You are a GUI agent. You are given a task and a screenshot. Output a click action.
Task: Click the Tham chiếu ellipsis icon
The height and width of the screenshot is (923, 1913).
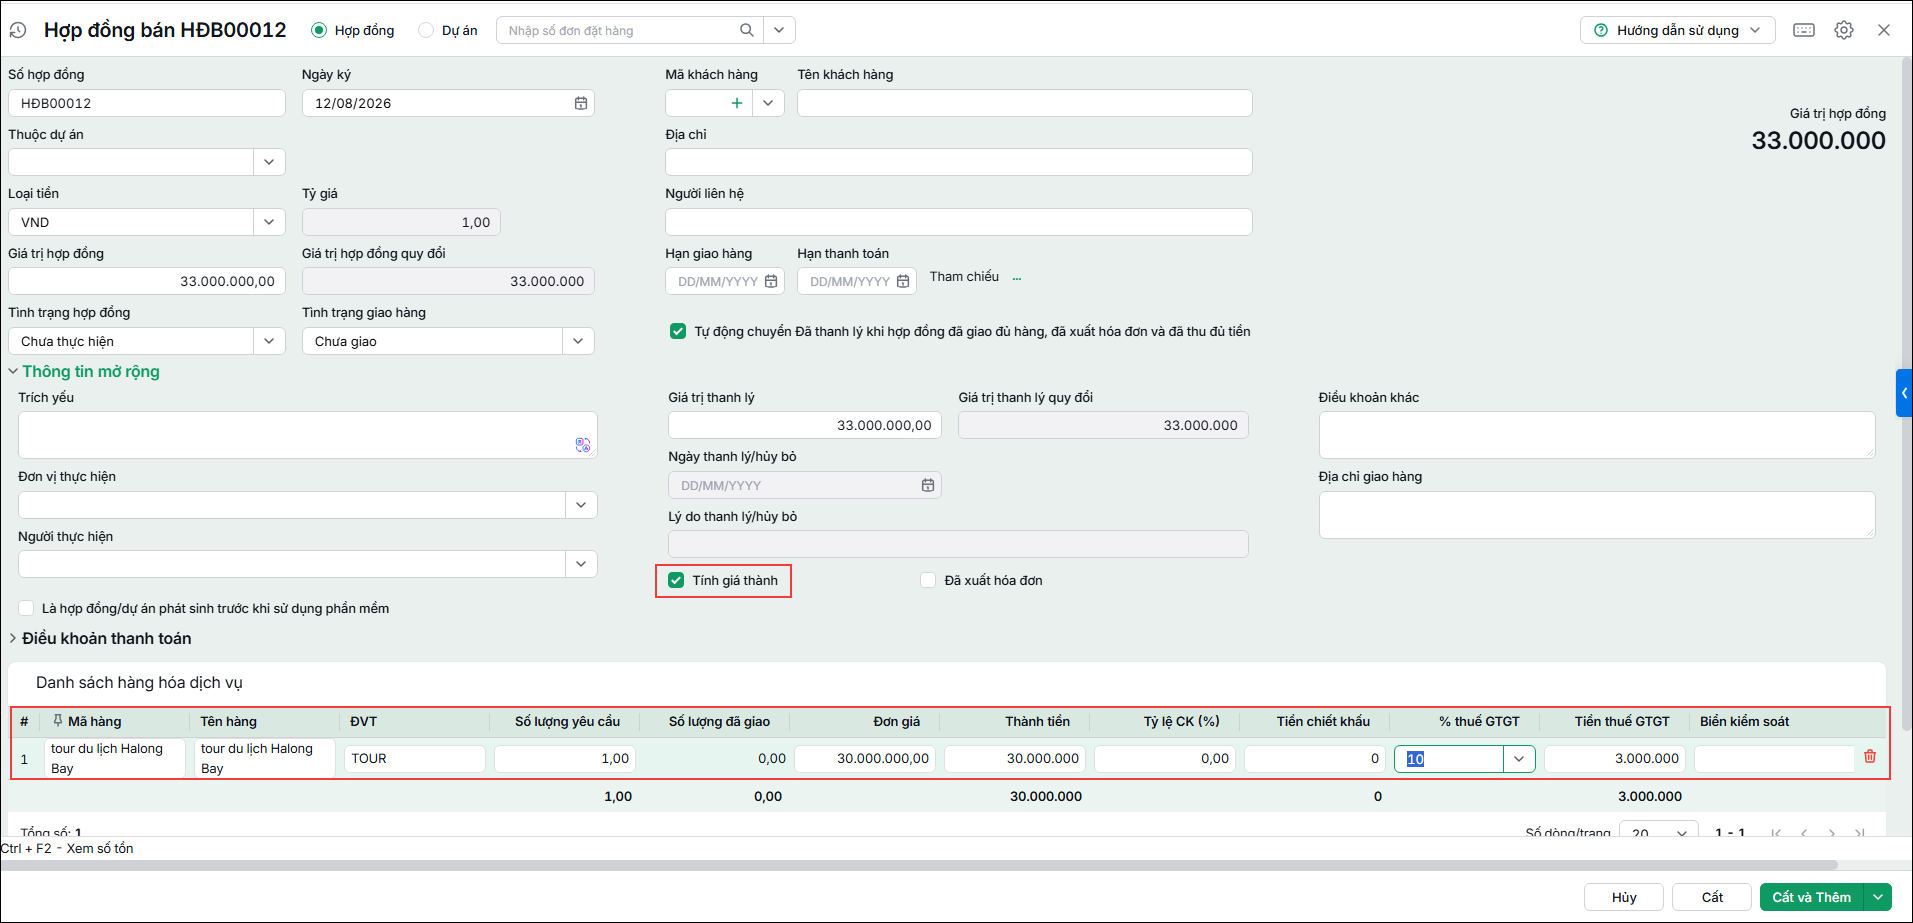pos(1017,277)
